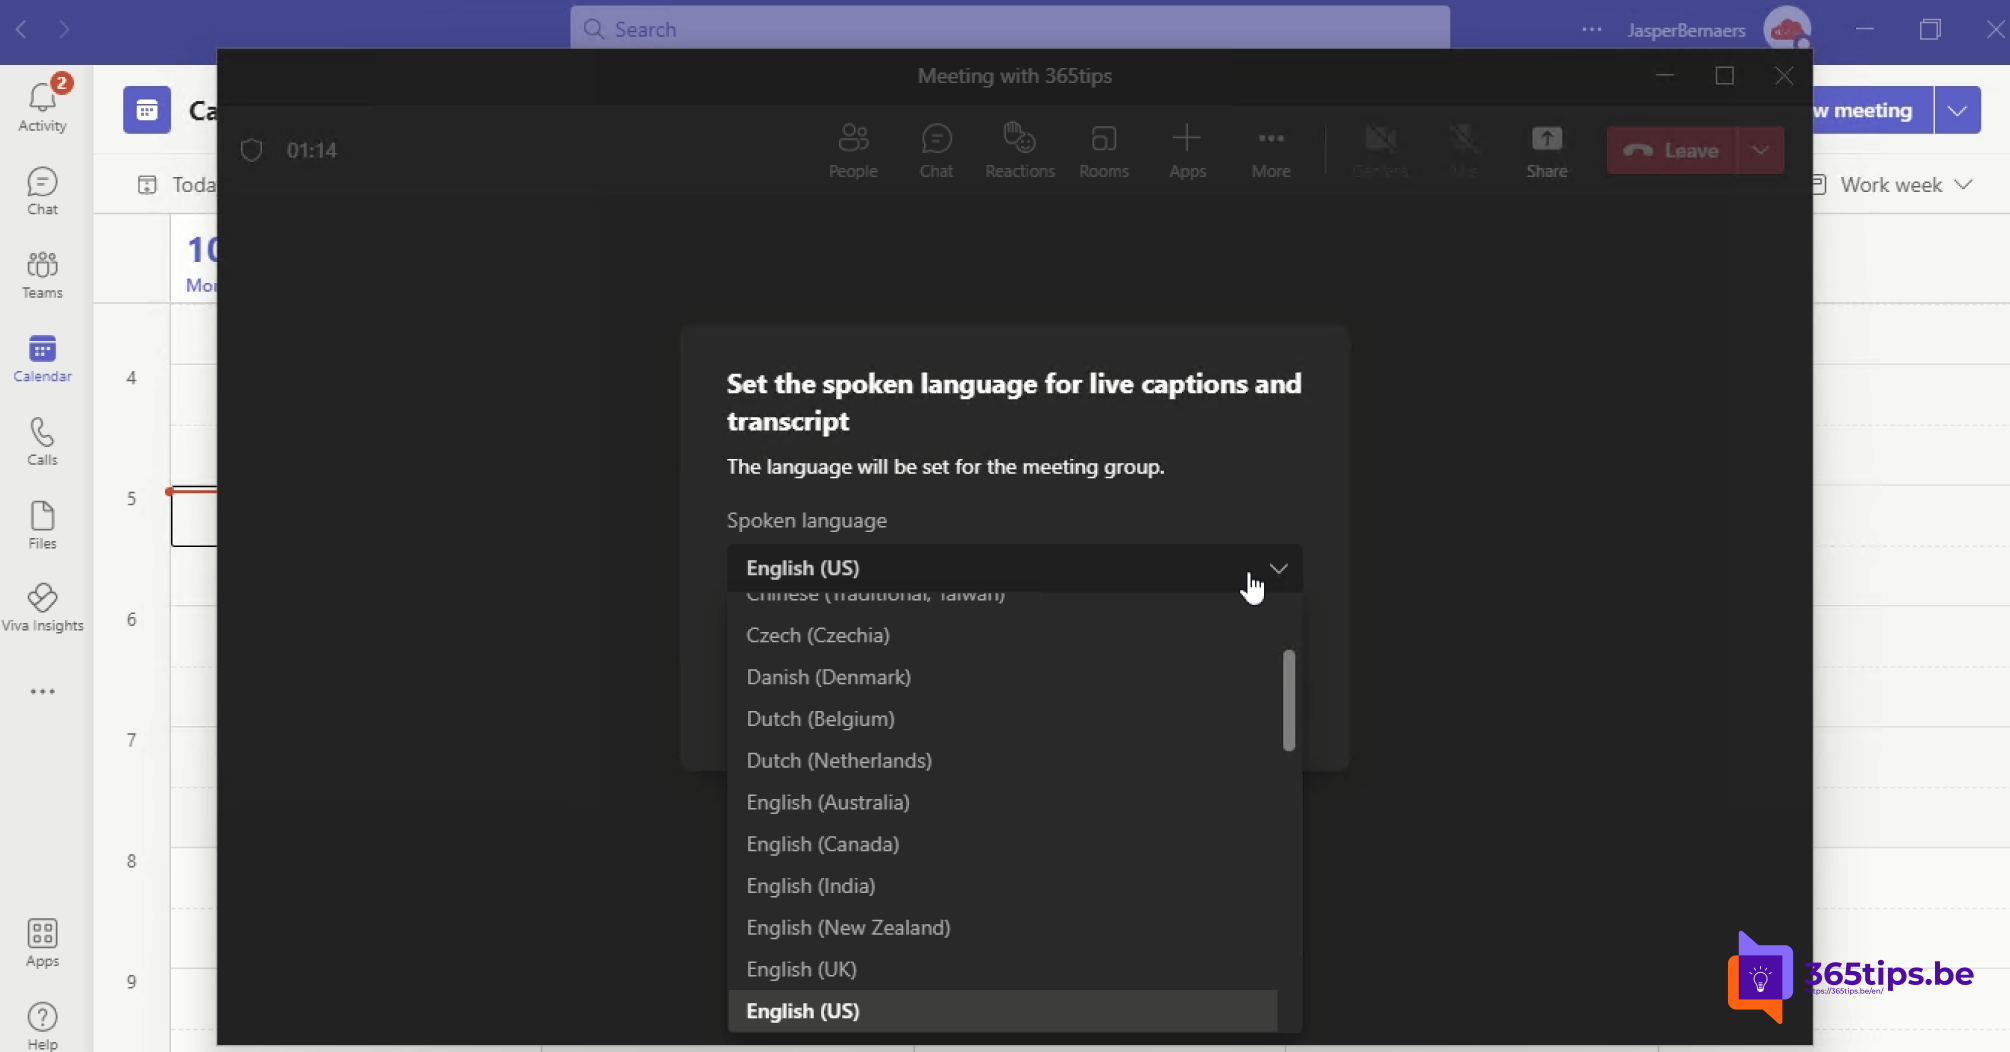Close the Meeting with 365tips window
2010x1052 pixels.
(1784, 76)
